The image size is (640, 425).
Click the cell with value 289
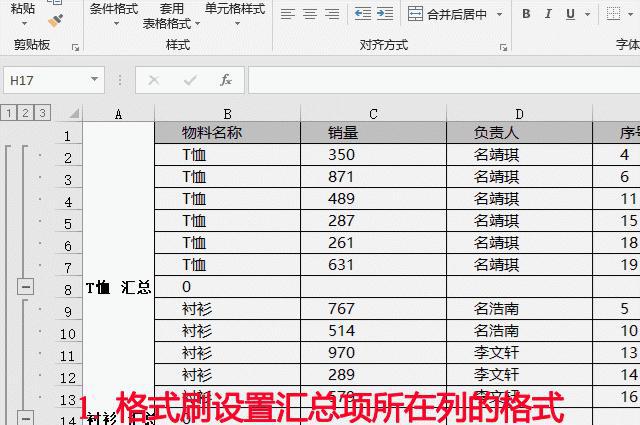click(x=373, y=375)
